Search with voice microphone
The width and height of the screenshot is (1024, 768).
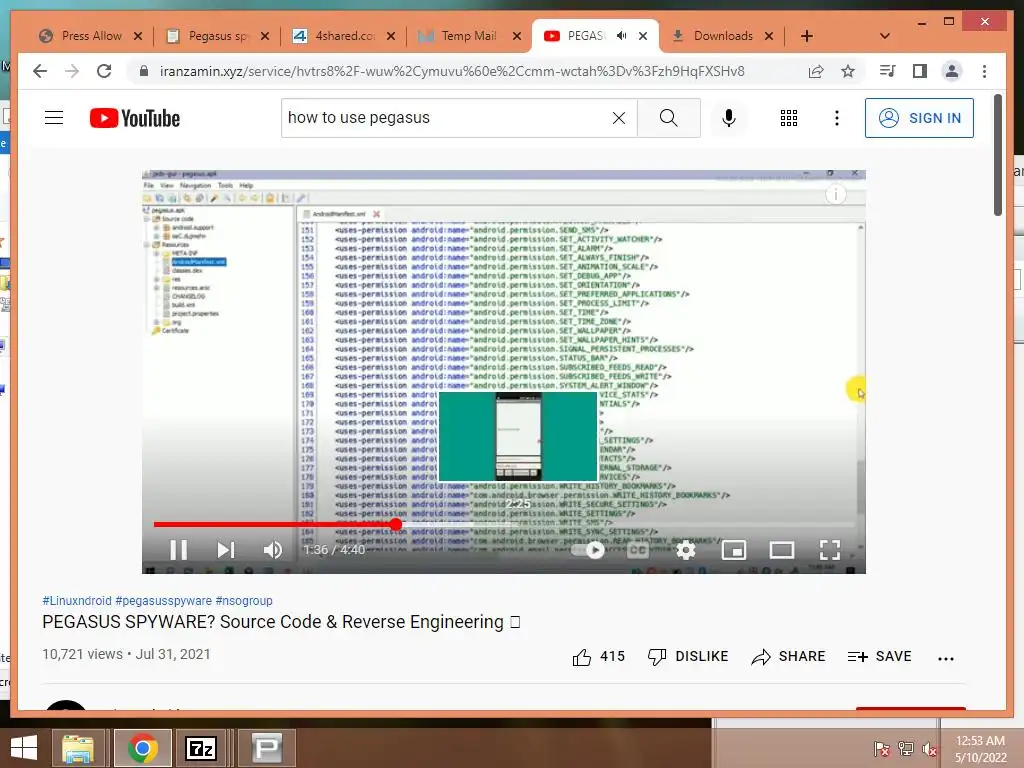coord(729,118)
